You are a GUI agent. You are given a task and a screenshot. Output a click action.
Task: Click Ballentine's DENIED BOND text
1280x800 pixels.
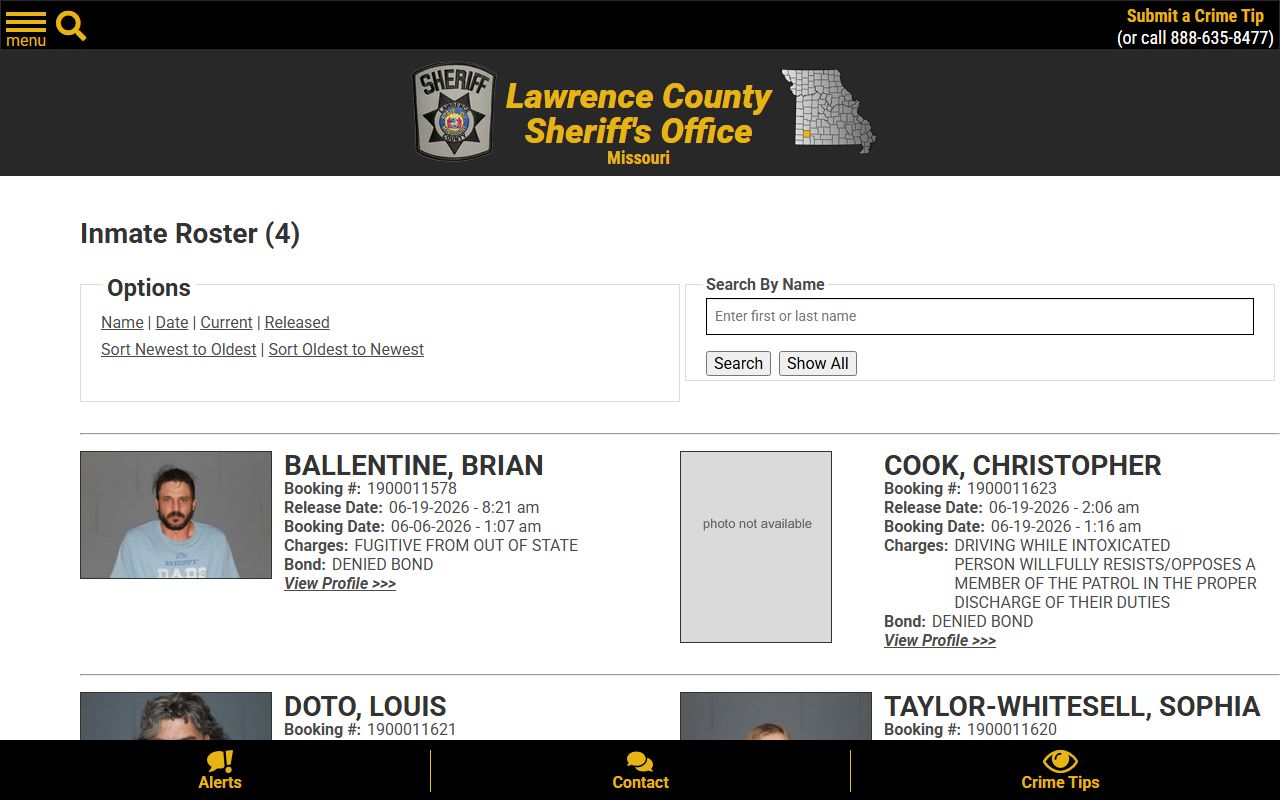pos(383,564)
